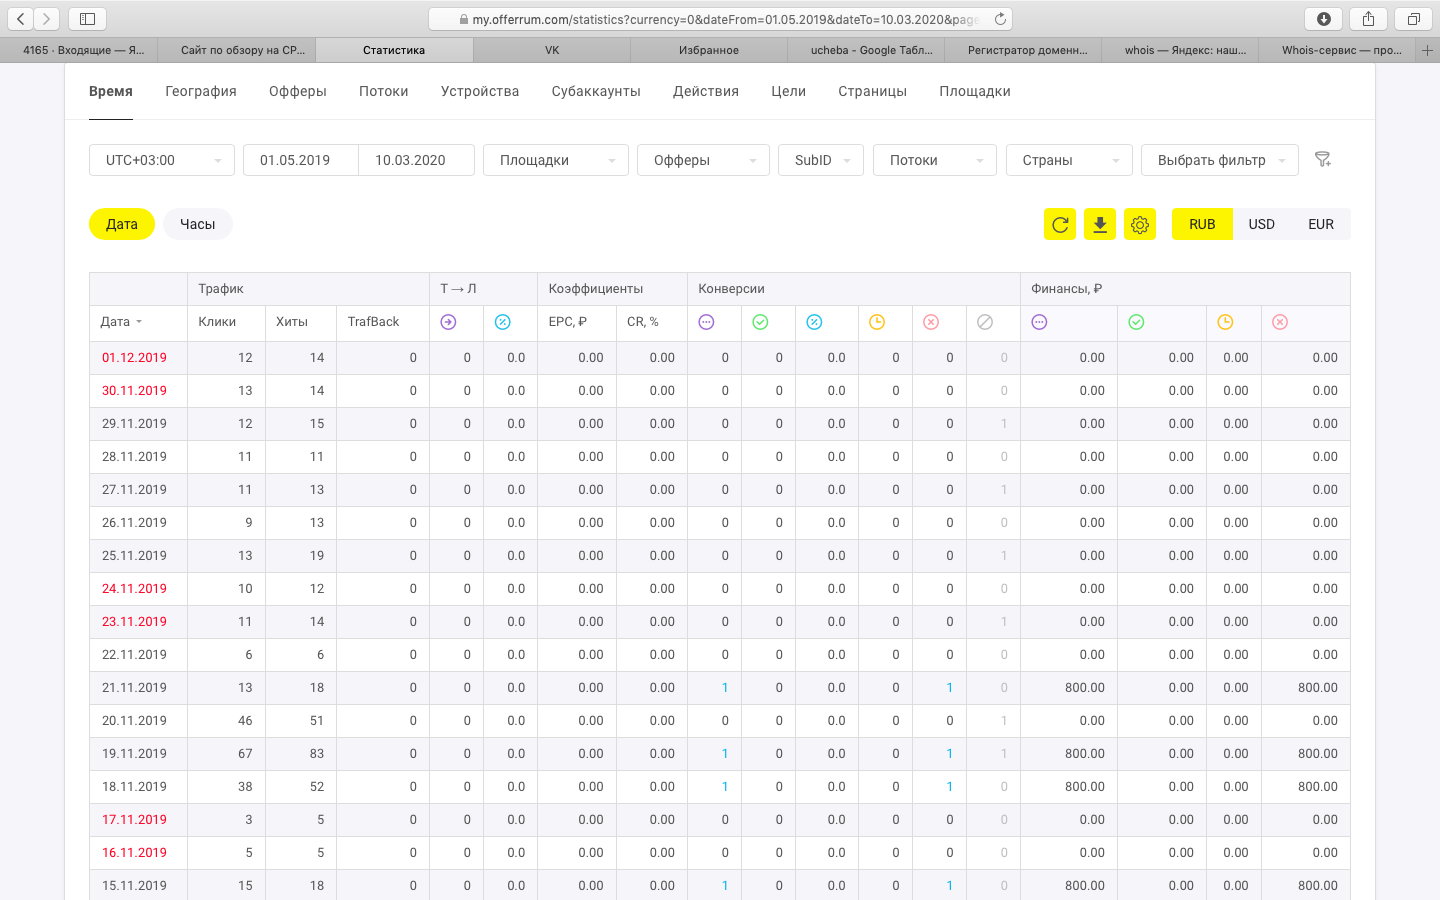The width and height of the screenshot is (1440, 900).
Task: Open the Потоки filter dropdown
Action: (x=935, y=160)
